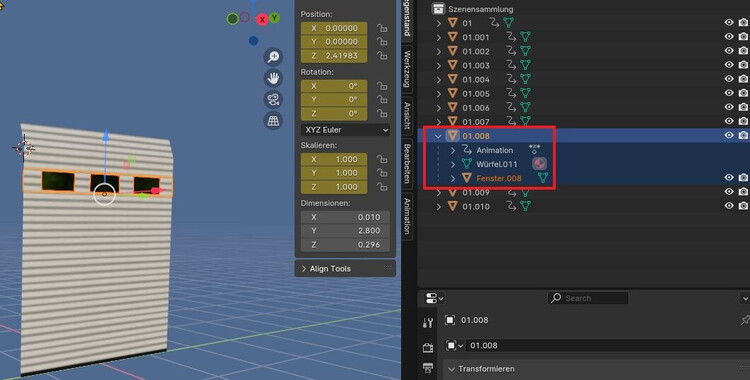
Task: Open the Werkzeug sidebar tab
Action: coord(407,68)
